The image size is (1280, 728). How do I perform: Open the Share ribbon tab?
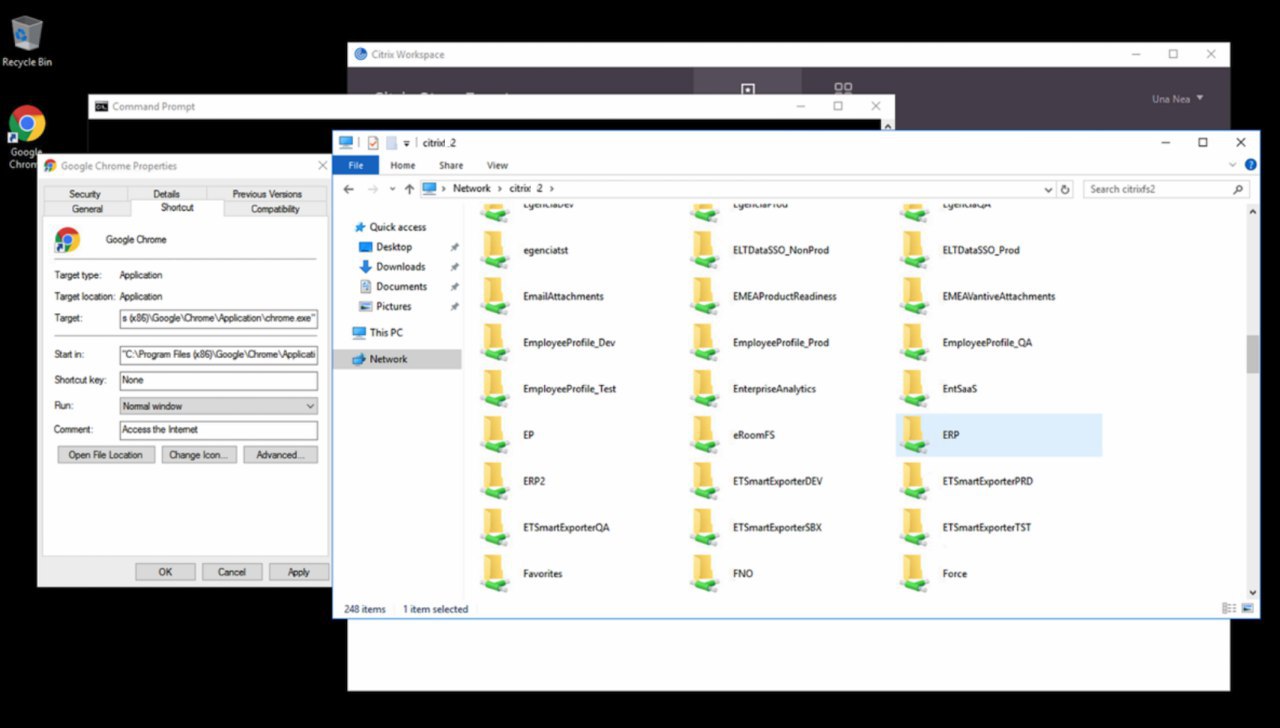[451, 165]
